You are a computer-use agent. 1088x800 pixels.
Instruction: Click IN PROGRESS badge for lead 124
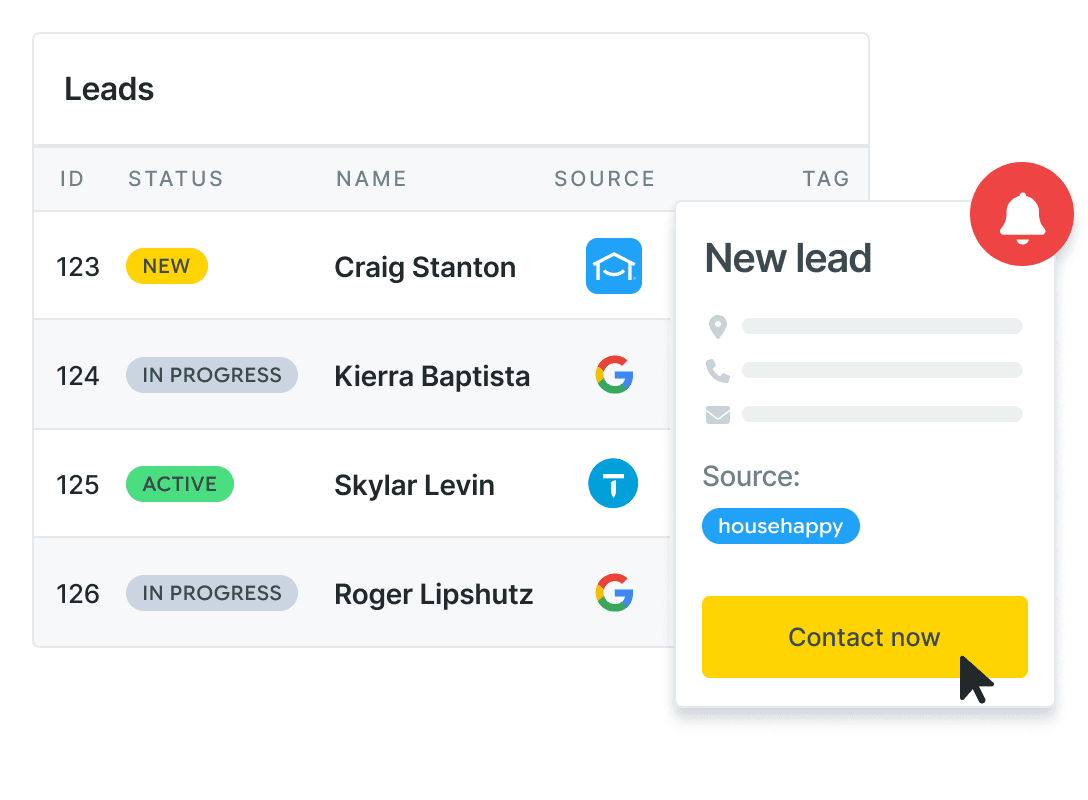tap(212, 375)
